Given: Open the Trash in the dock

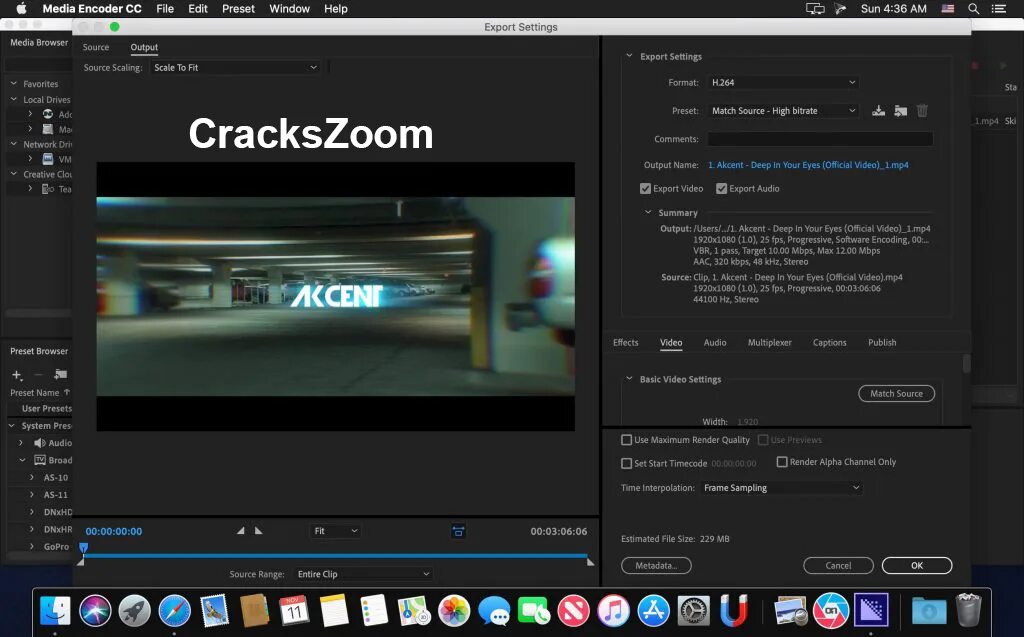Looking at the screenshot, I should [x=968, y=610].
